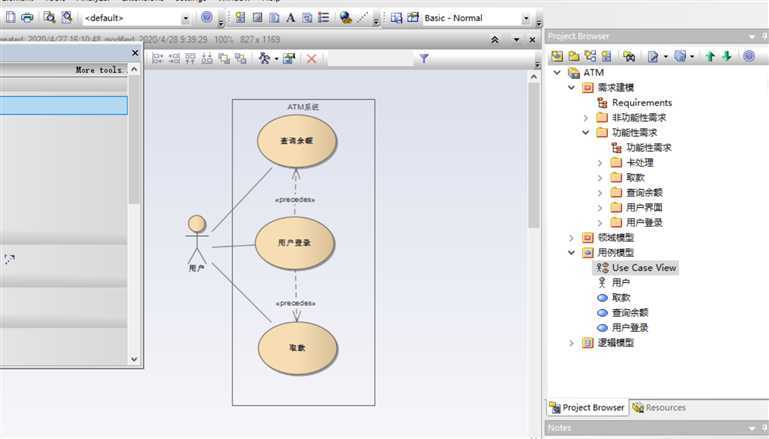Viewport: 769px width, 439px height.
Task: Select 用户登录 use case under 用例模型
Action: click(x=630, y=328)
